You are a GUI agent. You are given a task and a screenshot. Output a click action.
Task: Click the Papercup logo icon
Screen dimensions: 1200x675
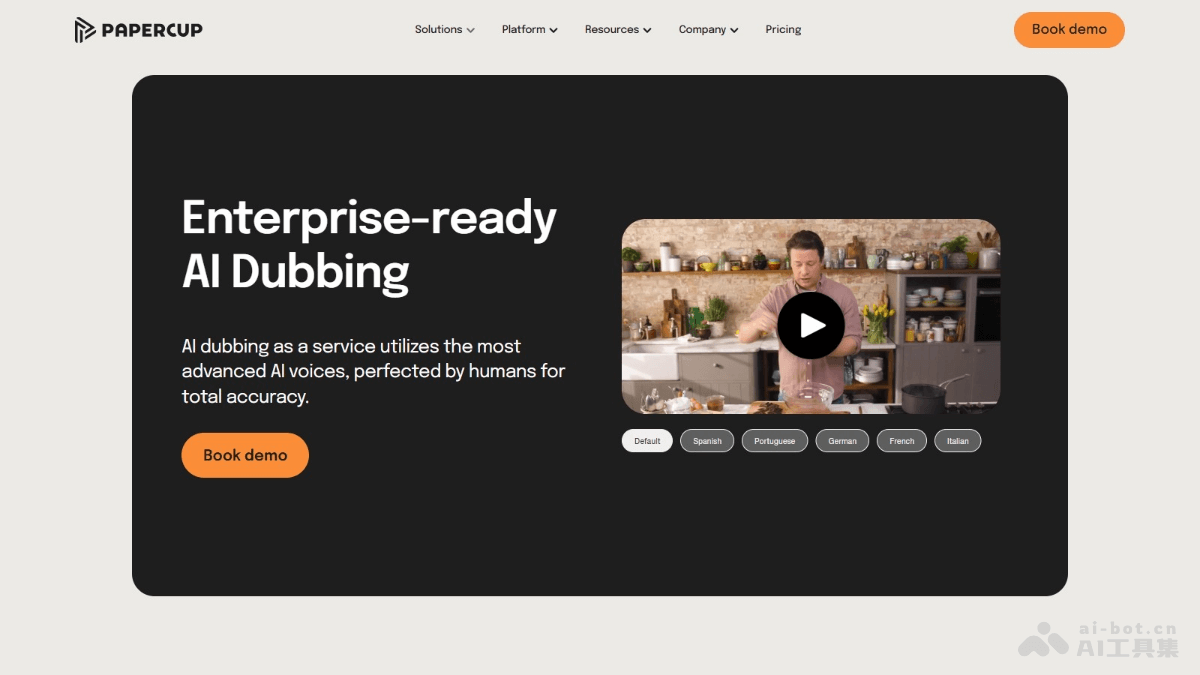[85, 30]
